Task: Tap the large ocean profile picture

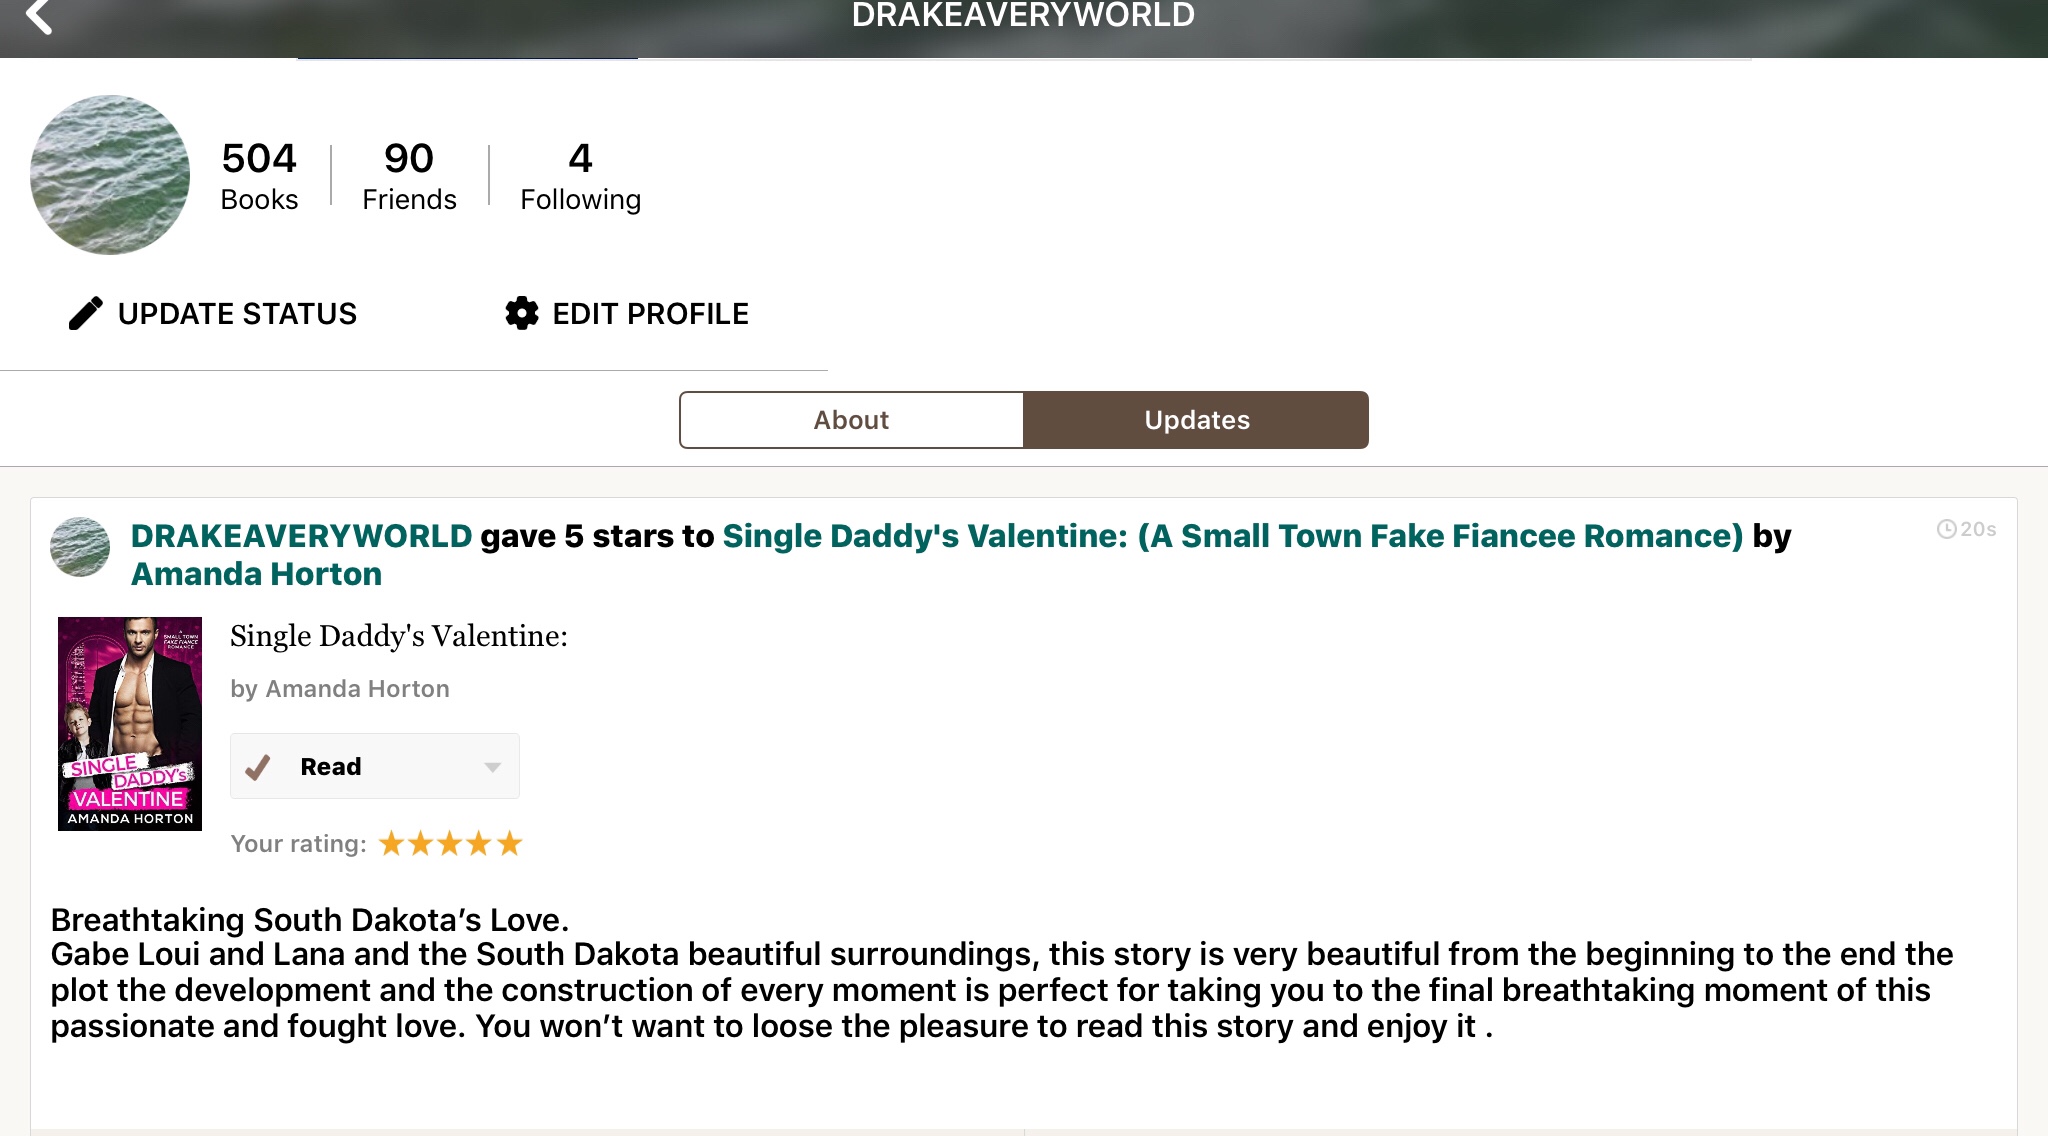Action: pos(110,175)
